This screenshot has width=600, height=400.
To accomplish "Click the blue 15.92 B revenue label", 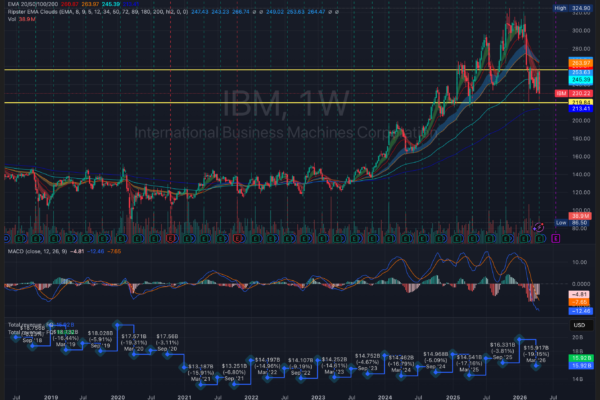I will (581, 366).
